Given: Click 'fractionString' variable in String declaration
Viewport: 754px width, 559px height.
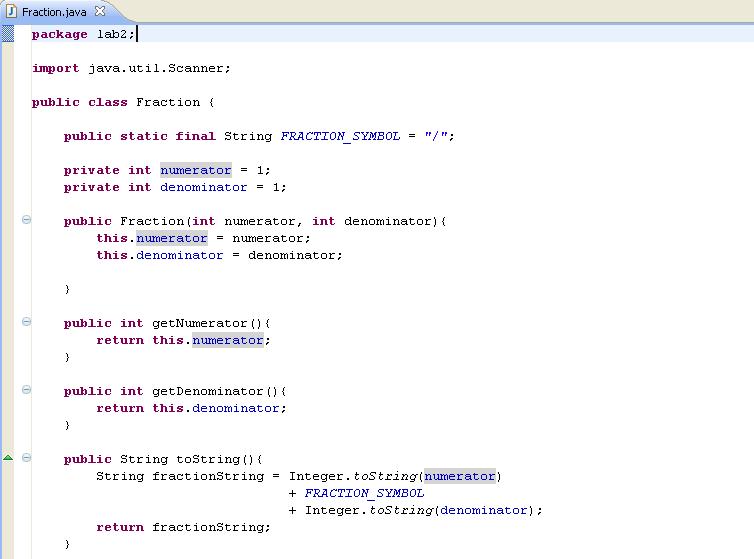Looking at the screenshot, I should coord(208,476).
